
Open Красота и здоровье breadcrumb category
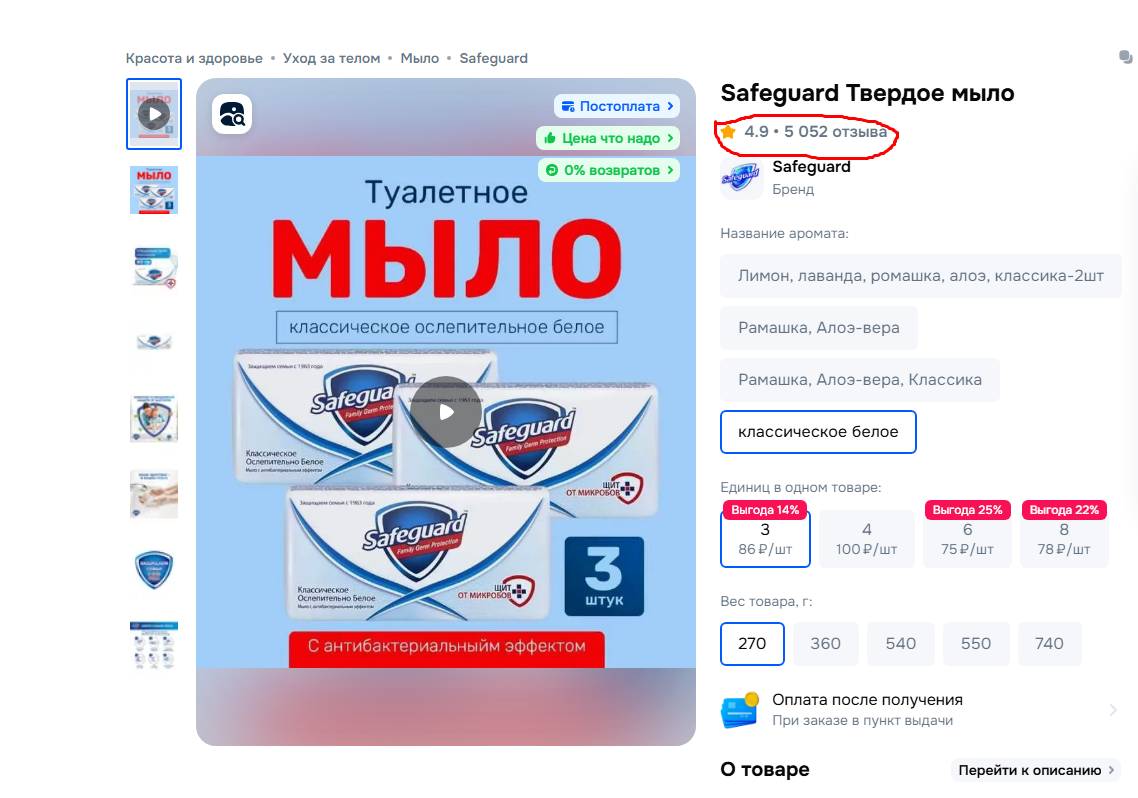194,58
